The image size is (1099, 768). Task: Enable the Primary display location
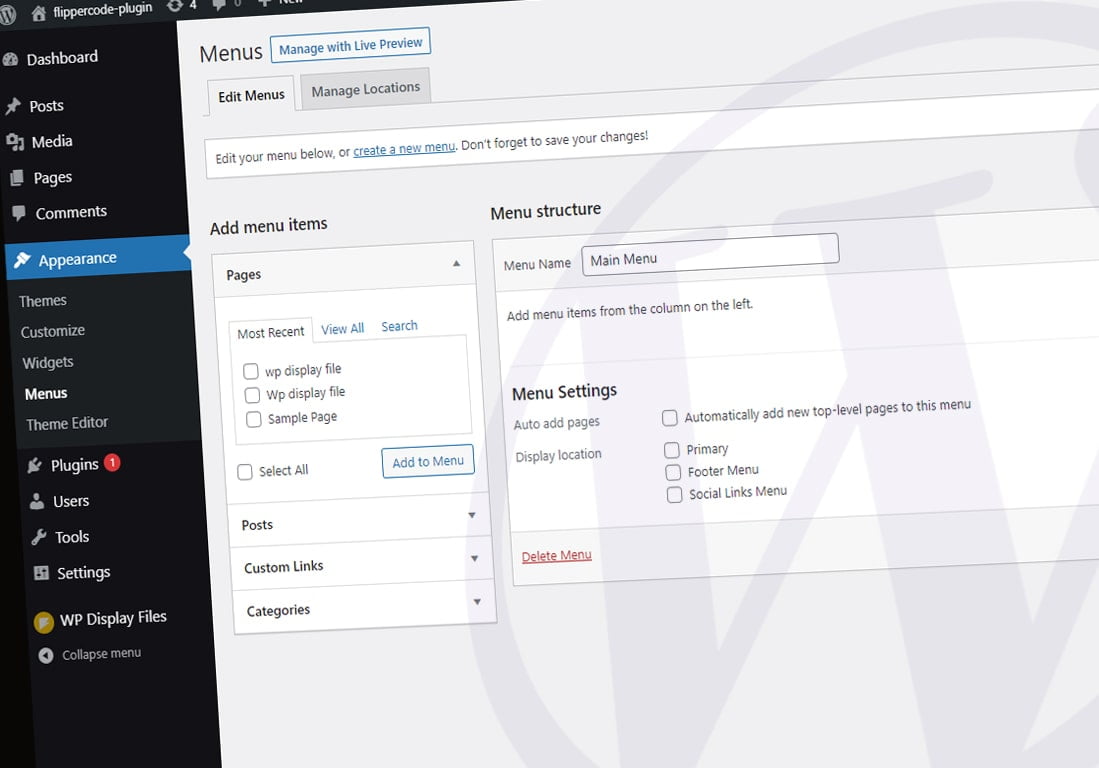(672, 450)
